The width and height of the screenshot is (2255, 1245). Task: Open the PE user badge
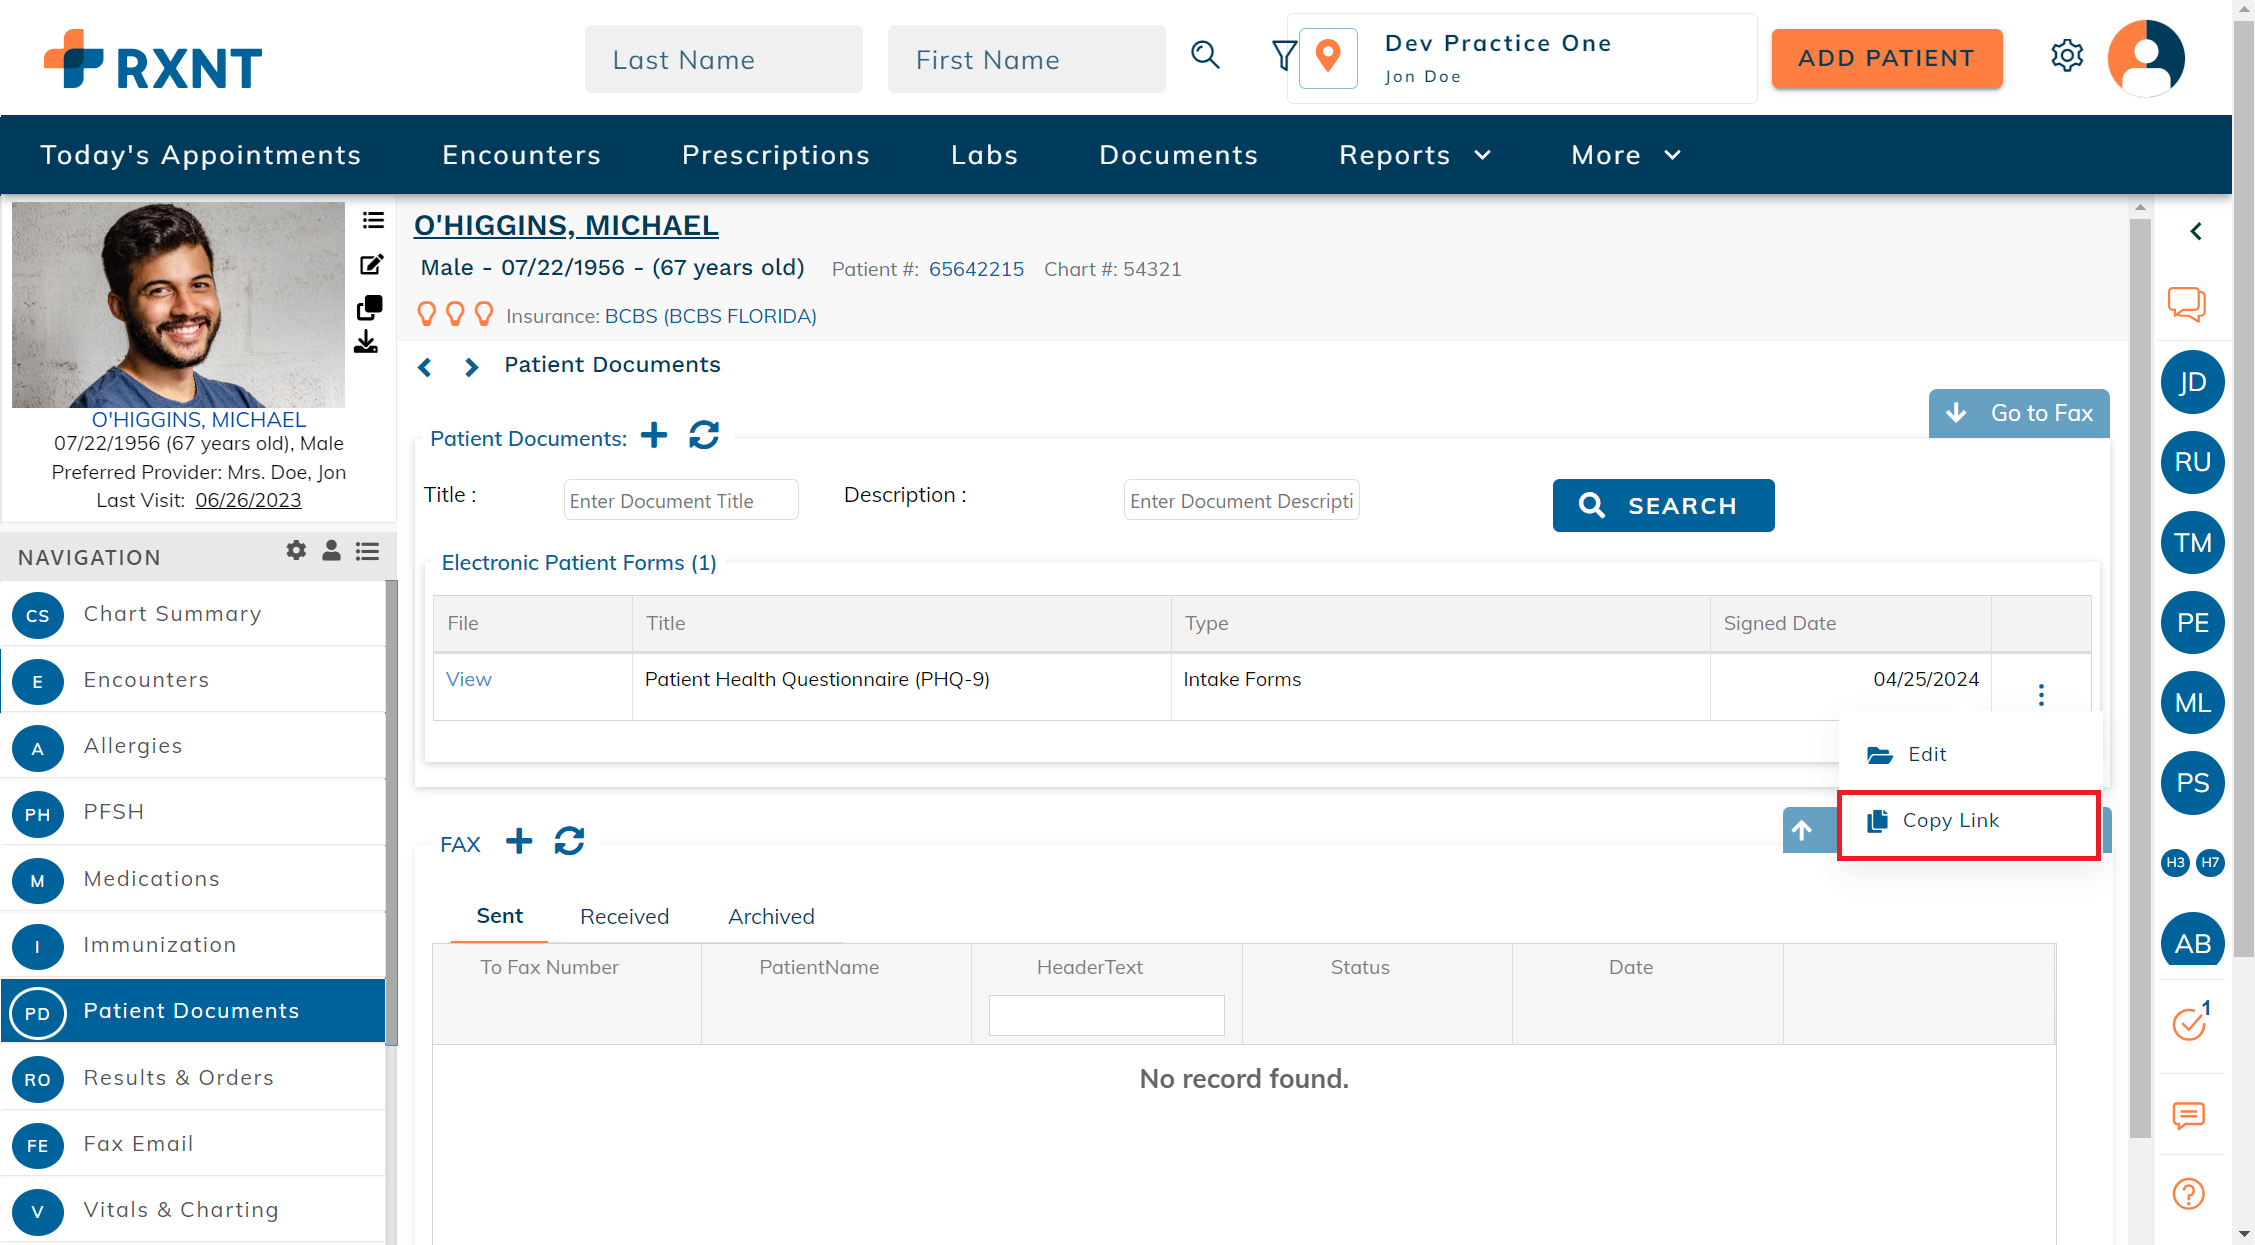coord(2193,622)
